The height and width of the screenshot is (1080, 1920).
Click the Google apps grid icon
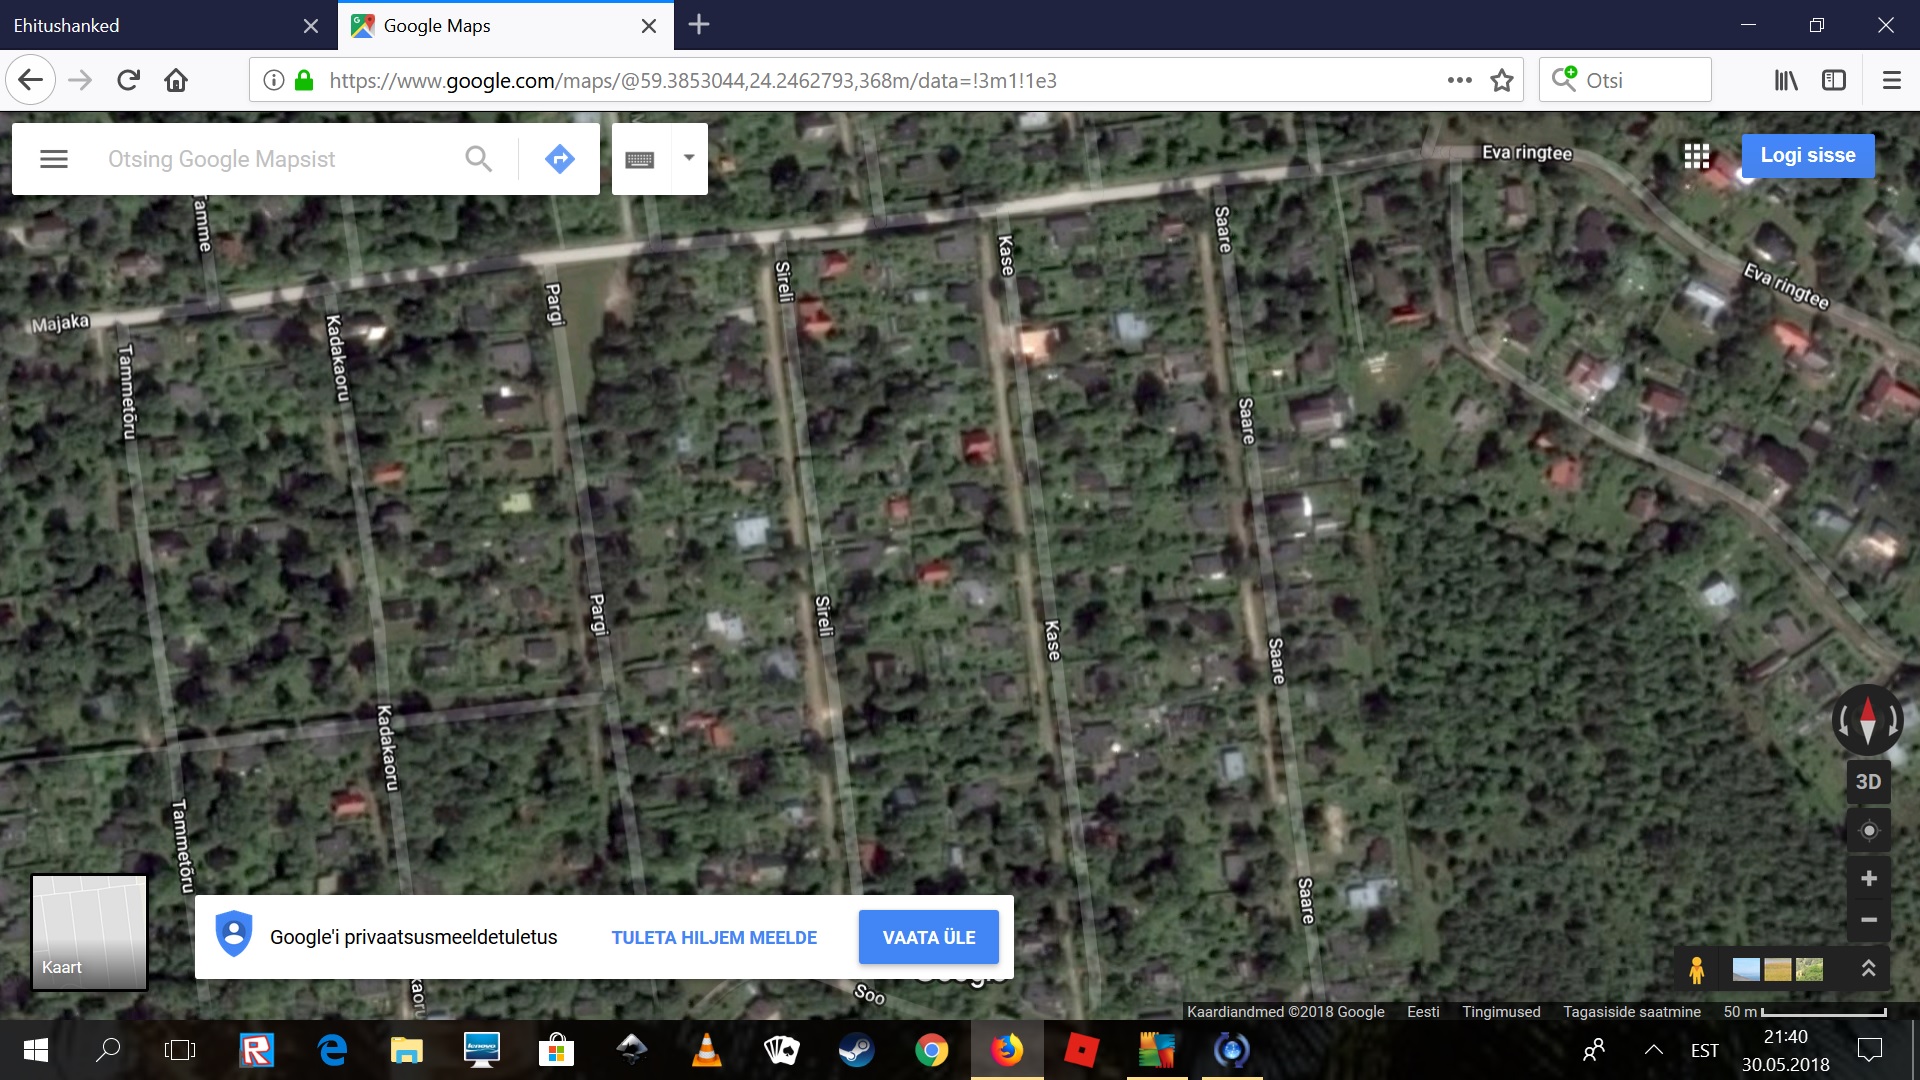[x=1696, y=155]
